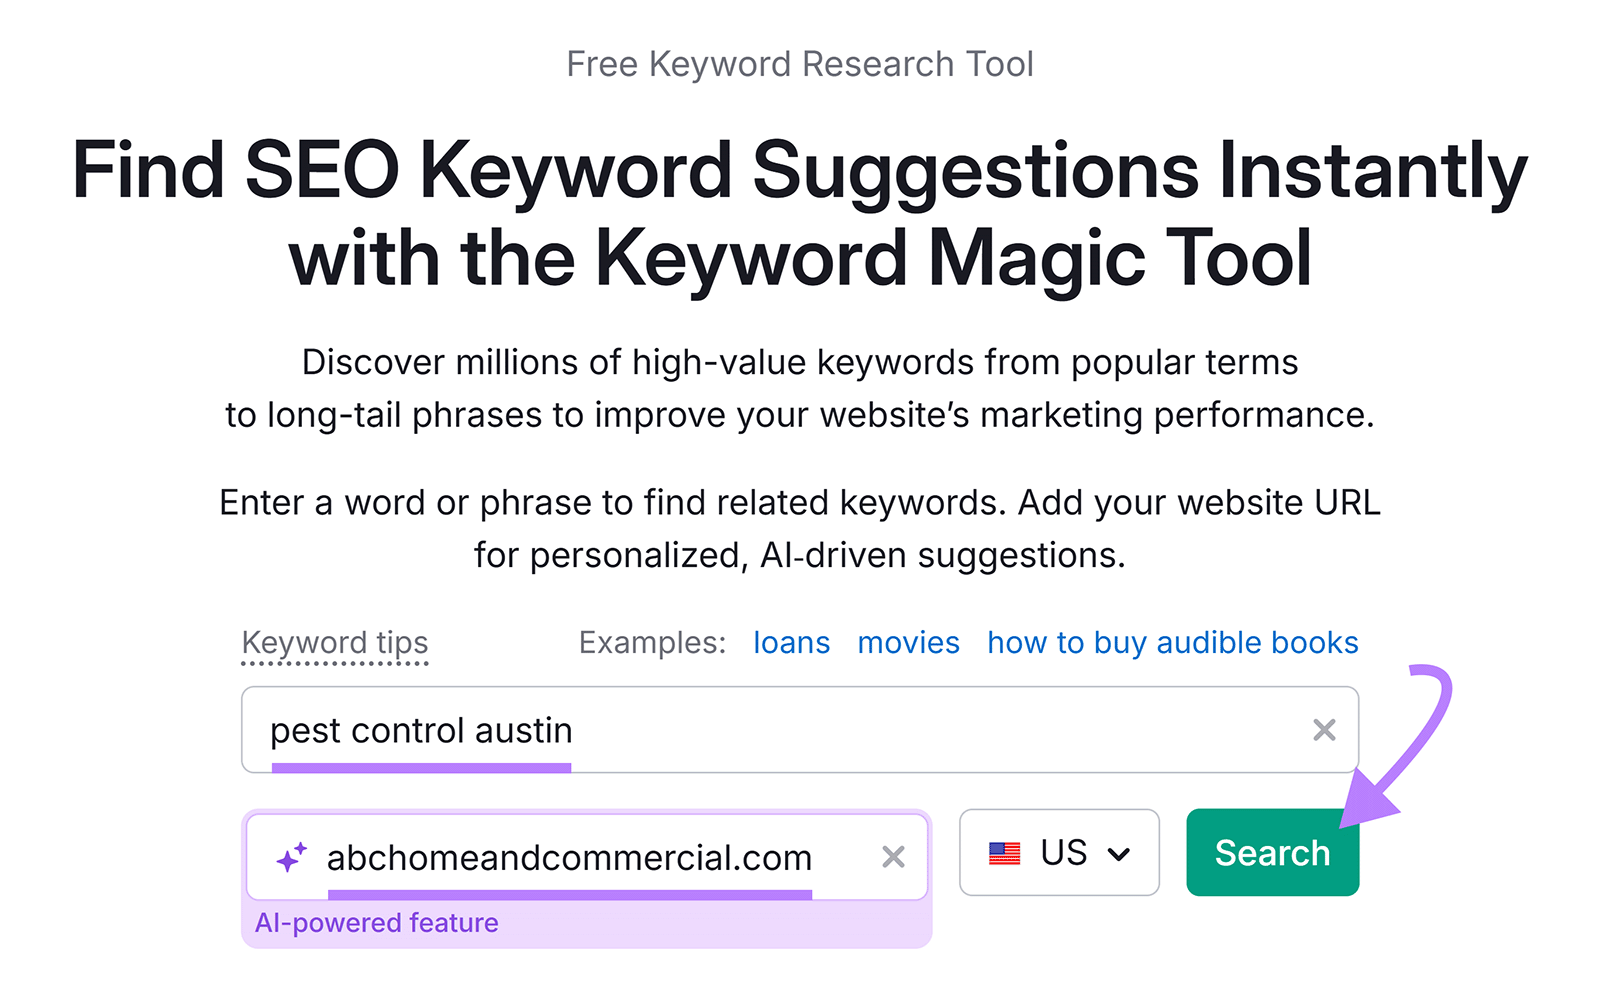
Task: Click the green Search button
Action: coord(1271,852)
